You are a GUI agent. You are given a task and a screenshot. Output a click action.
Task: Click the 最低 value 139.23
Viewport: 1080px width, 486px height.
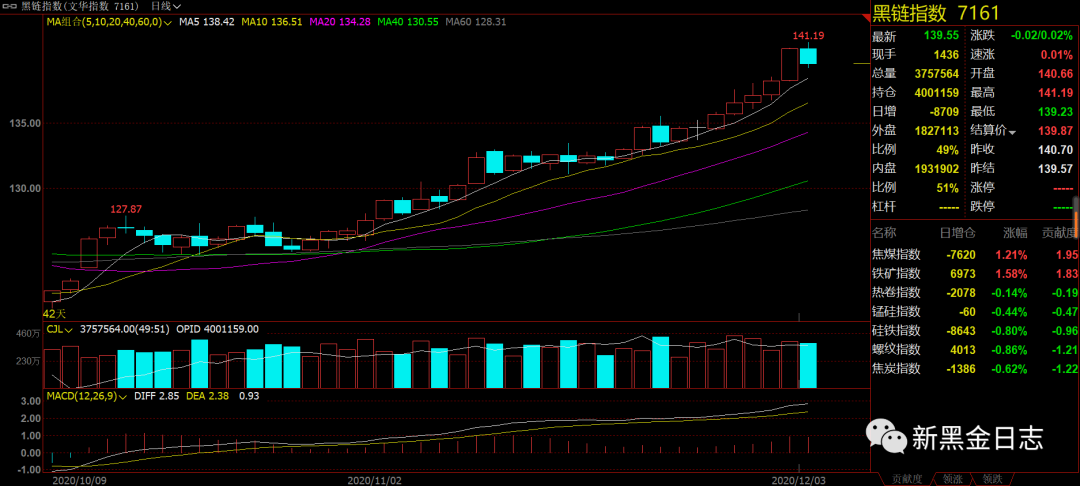click(x=1057, y=112)
